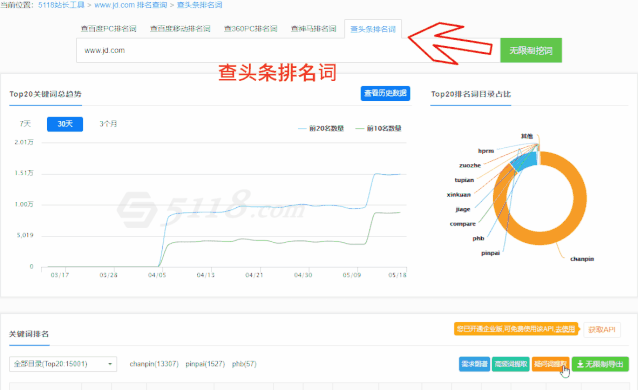Click the 需求图谱 button
Viewport: 638px width, 390px height.
474,364
